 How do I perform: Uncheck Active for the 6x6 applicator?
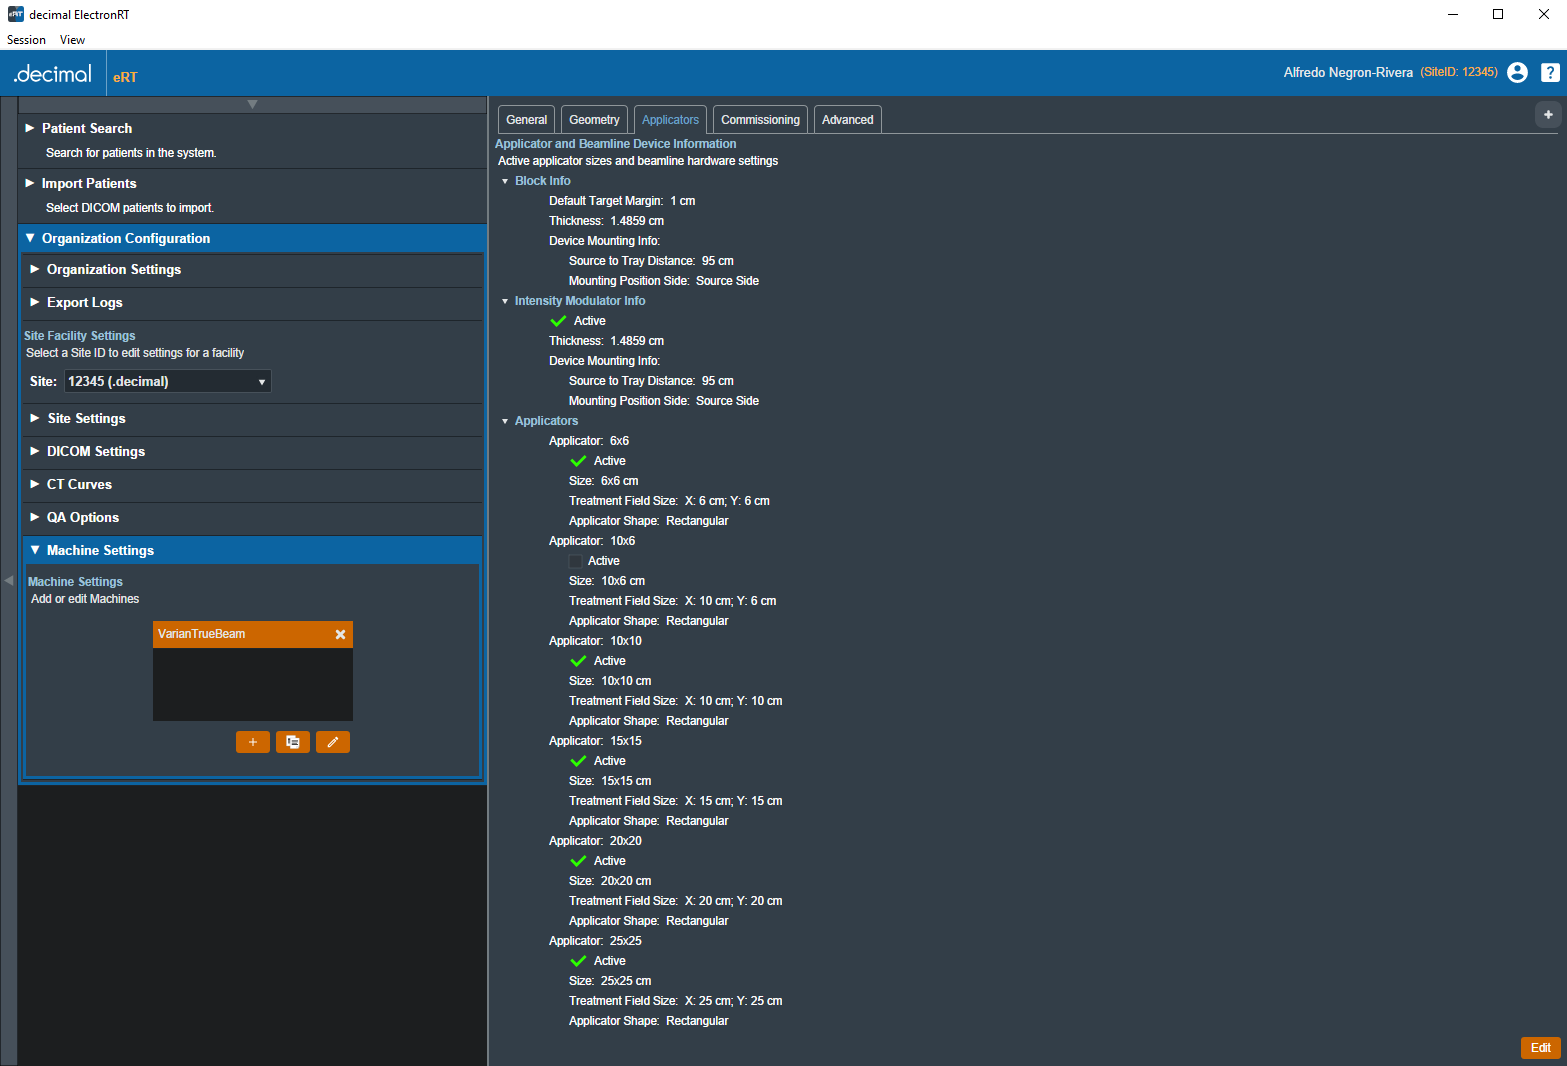coord(578,461)
